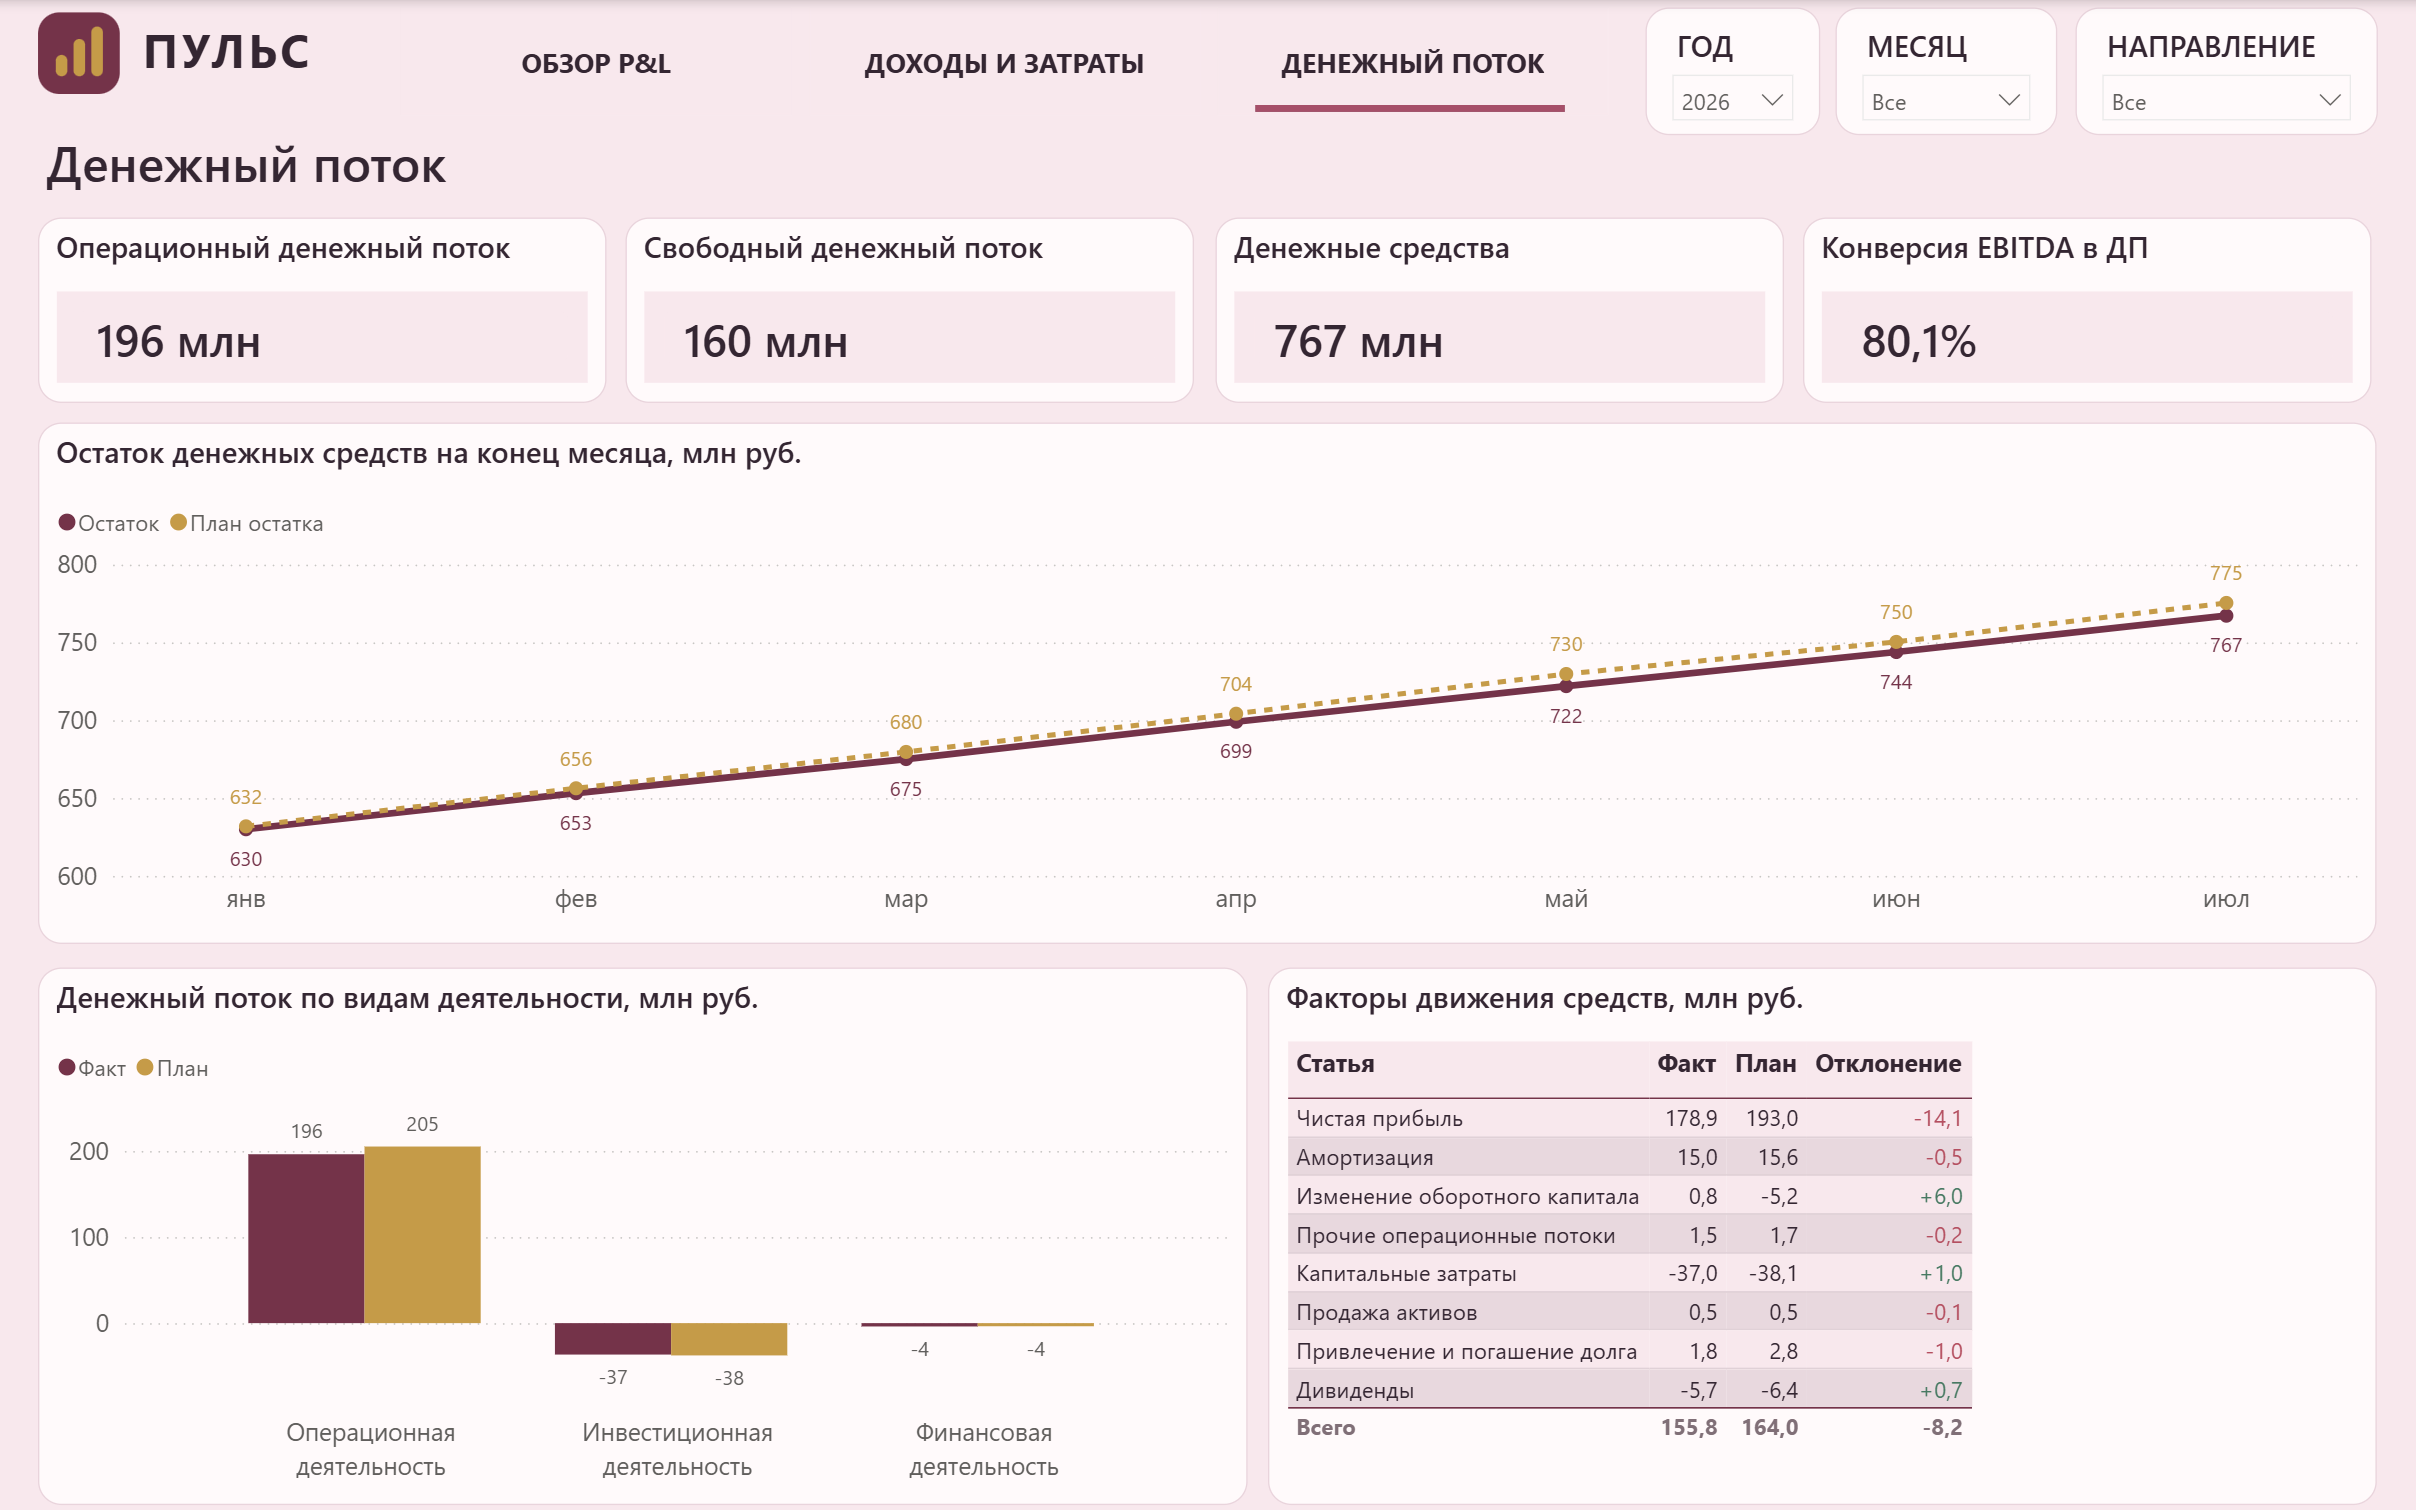Open the Год dropdown showing 2026
The image size is (2416, 1510).
click(1732, 100)
